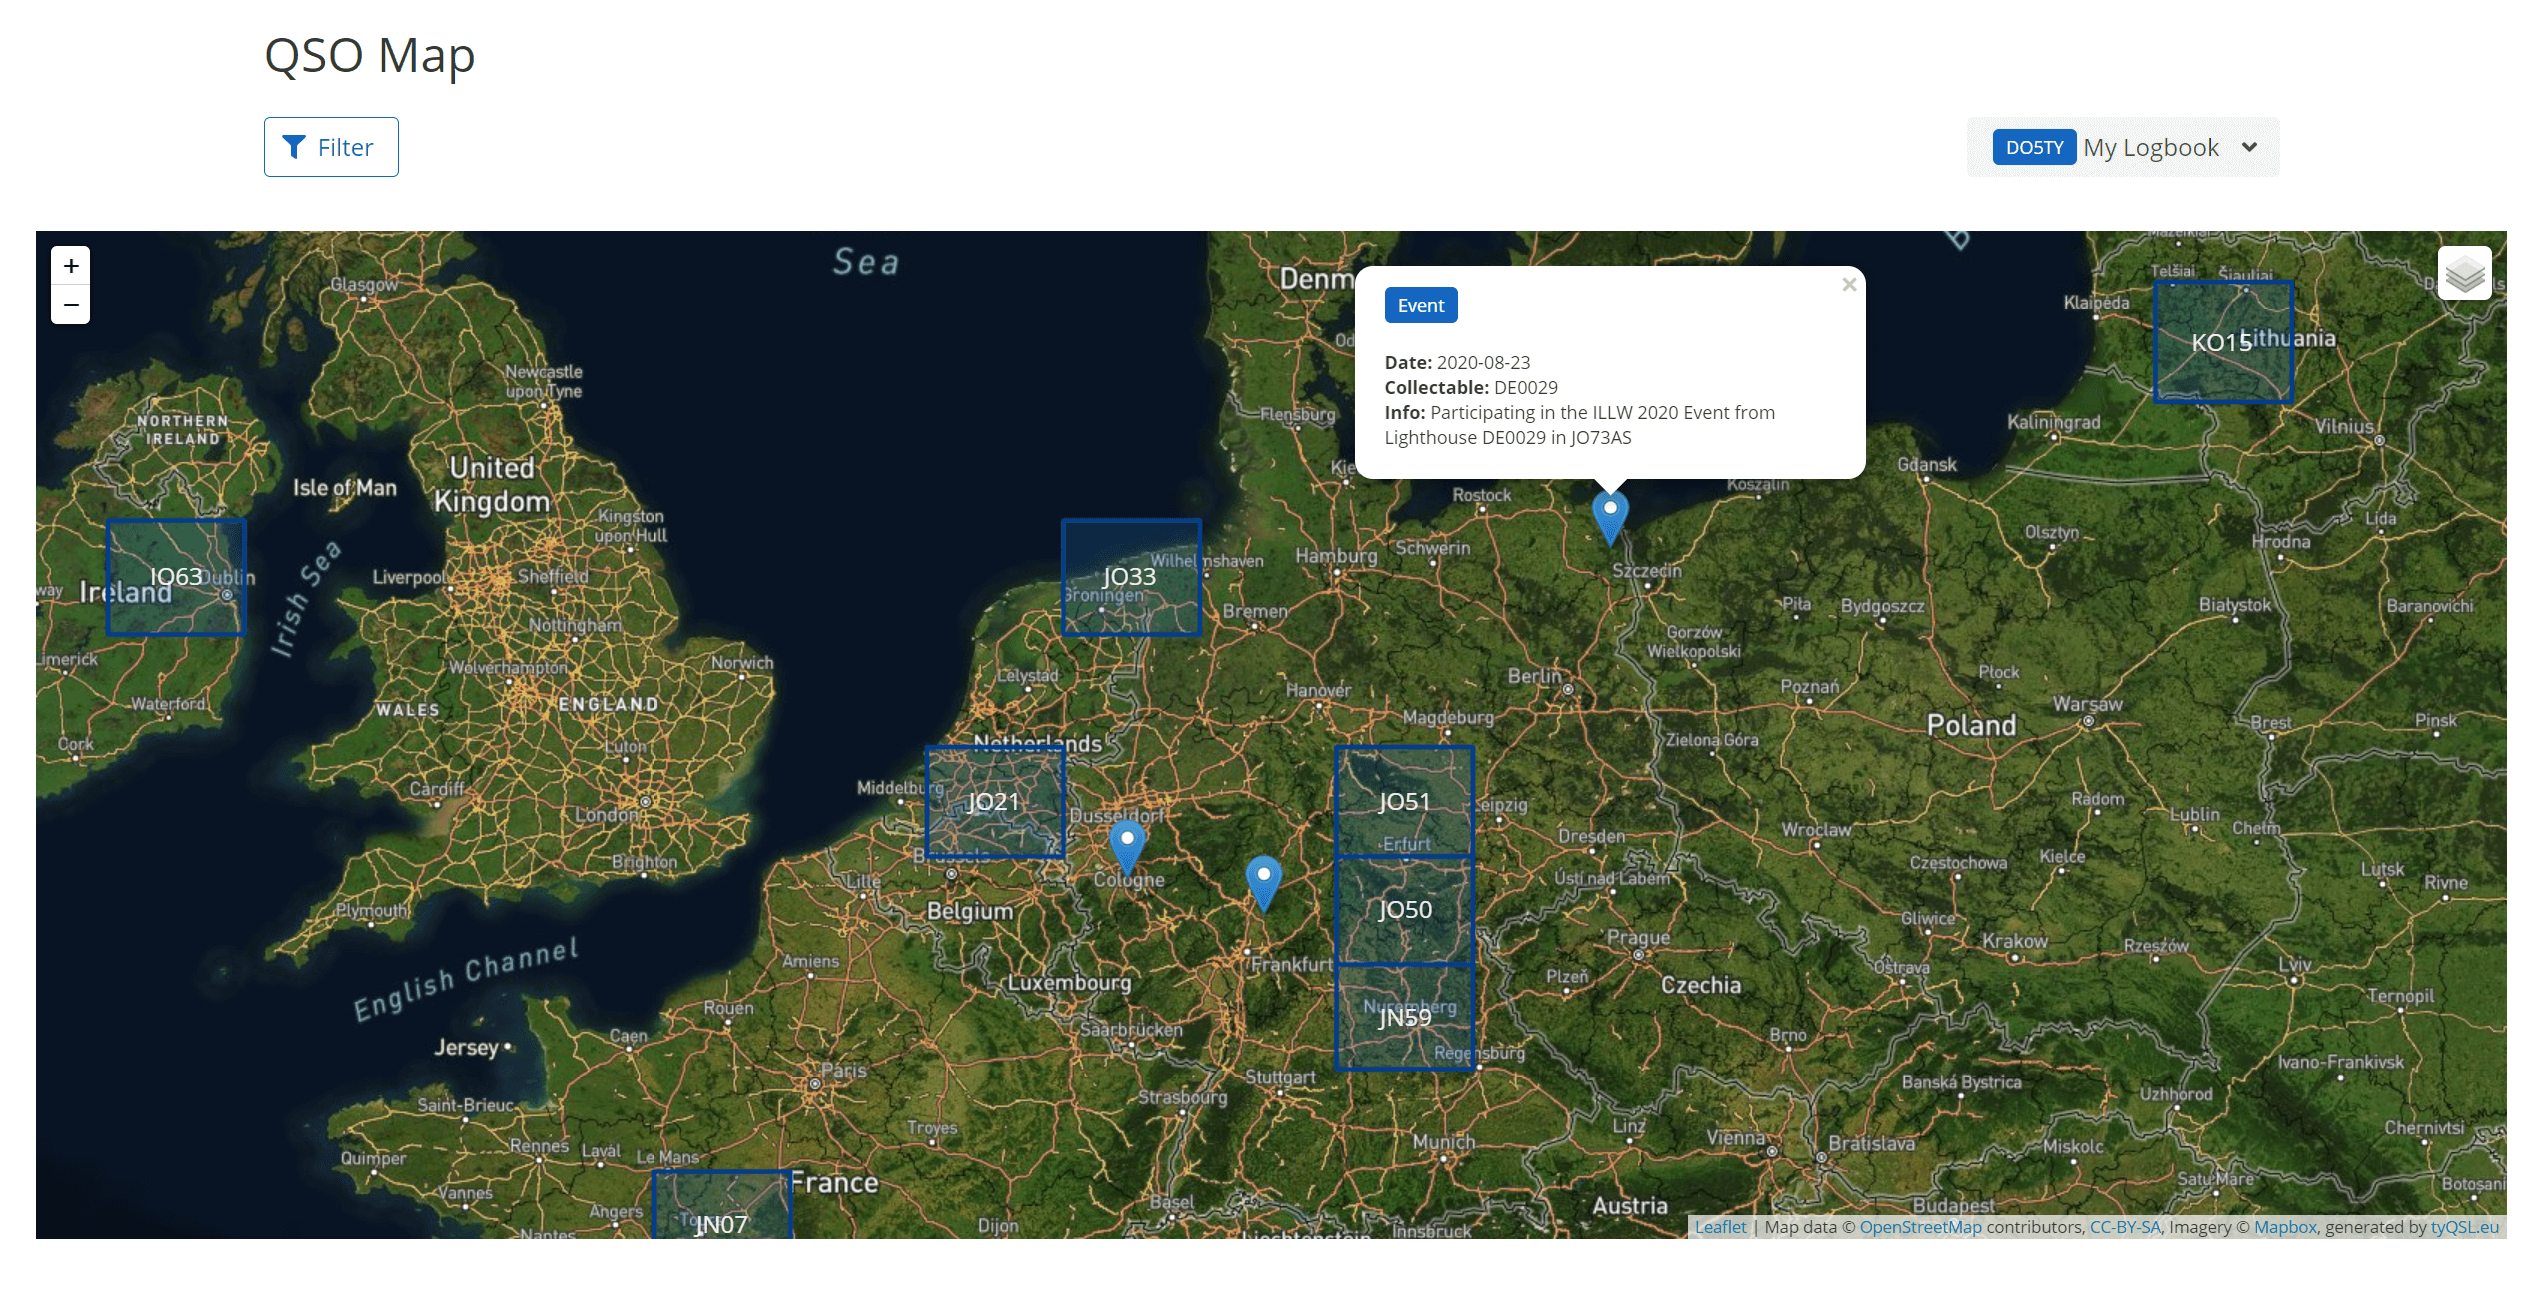Open the Leaflet attribution link
This screenshot has height=1296, width=2539.
(1720, 1227)
